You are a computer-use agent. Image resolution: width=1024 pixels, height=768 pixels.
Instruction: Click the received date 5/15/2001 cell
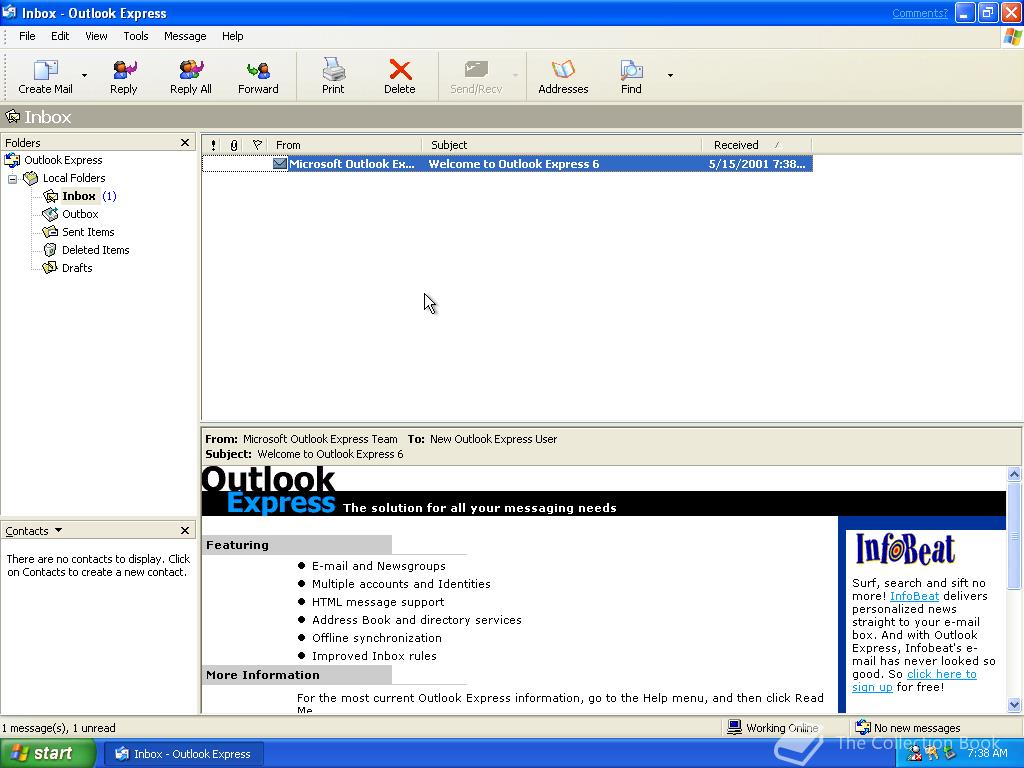[757, 164]
